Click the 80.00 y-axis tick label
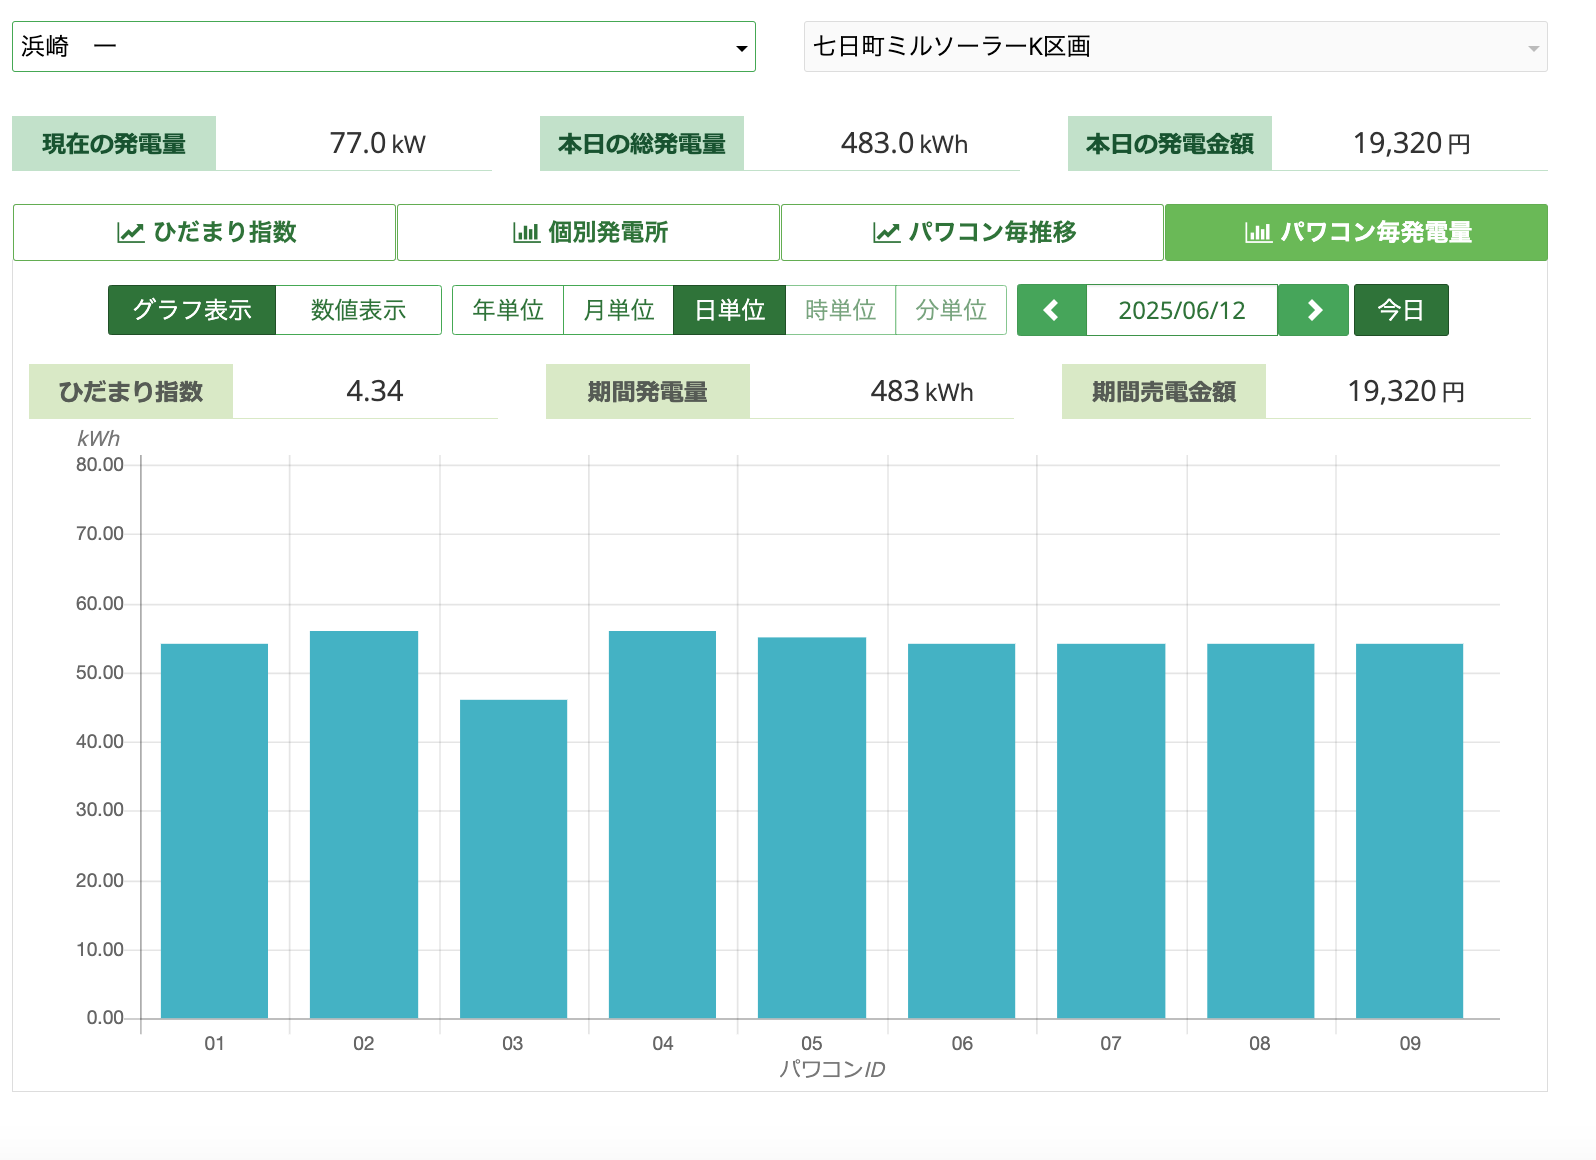The width and height of the screenshot is (1596, 1160). pyautogui.click(x=100, y=465)
